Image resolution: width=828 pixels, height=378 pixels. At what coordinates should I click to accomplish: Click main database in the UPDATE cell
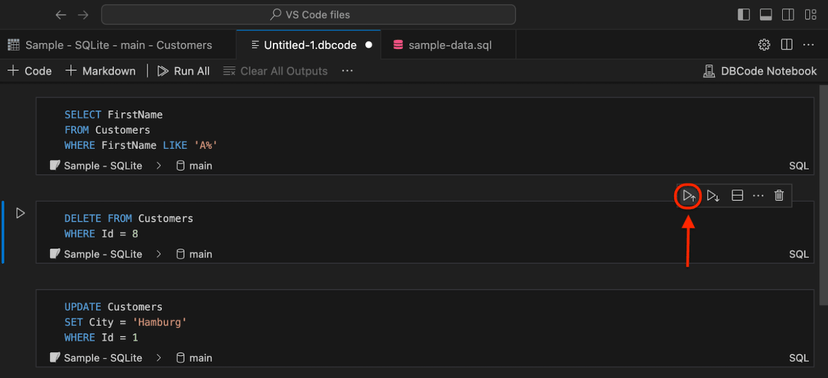pyautogui.click(x=194, y=358)
